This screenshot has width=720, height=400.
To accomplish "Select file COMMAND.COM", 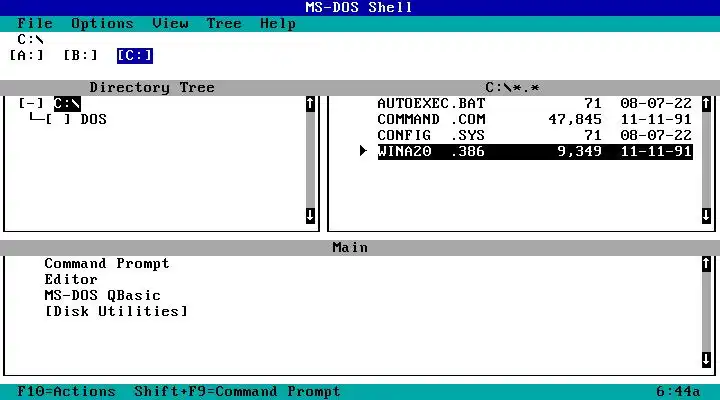I will click(535, 119).
